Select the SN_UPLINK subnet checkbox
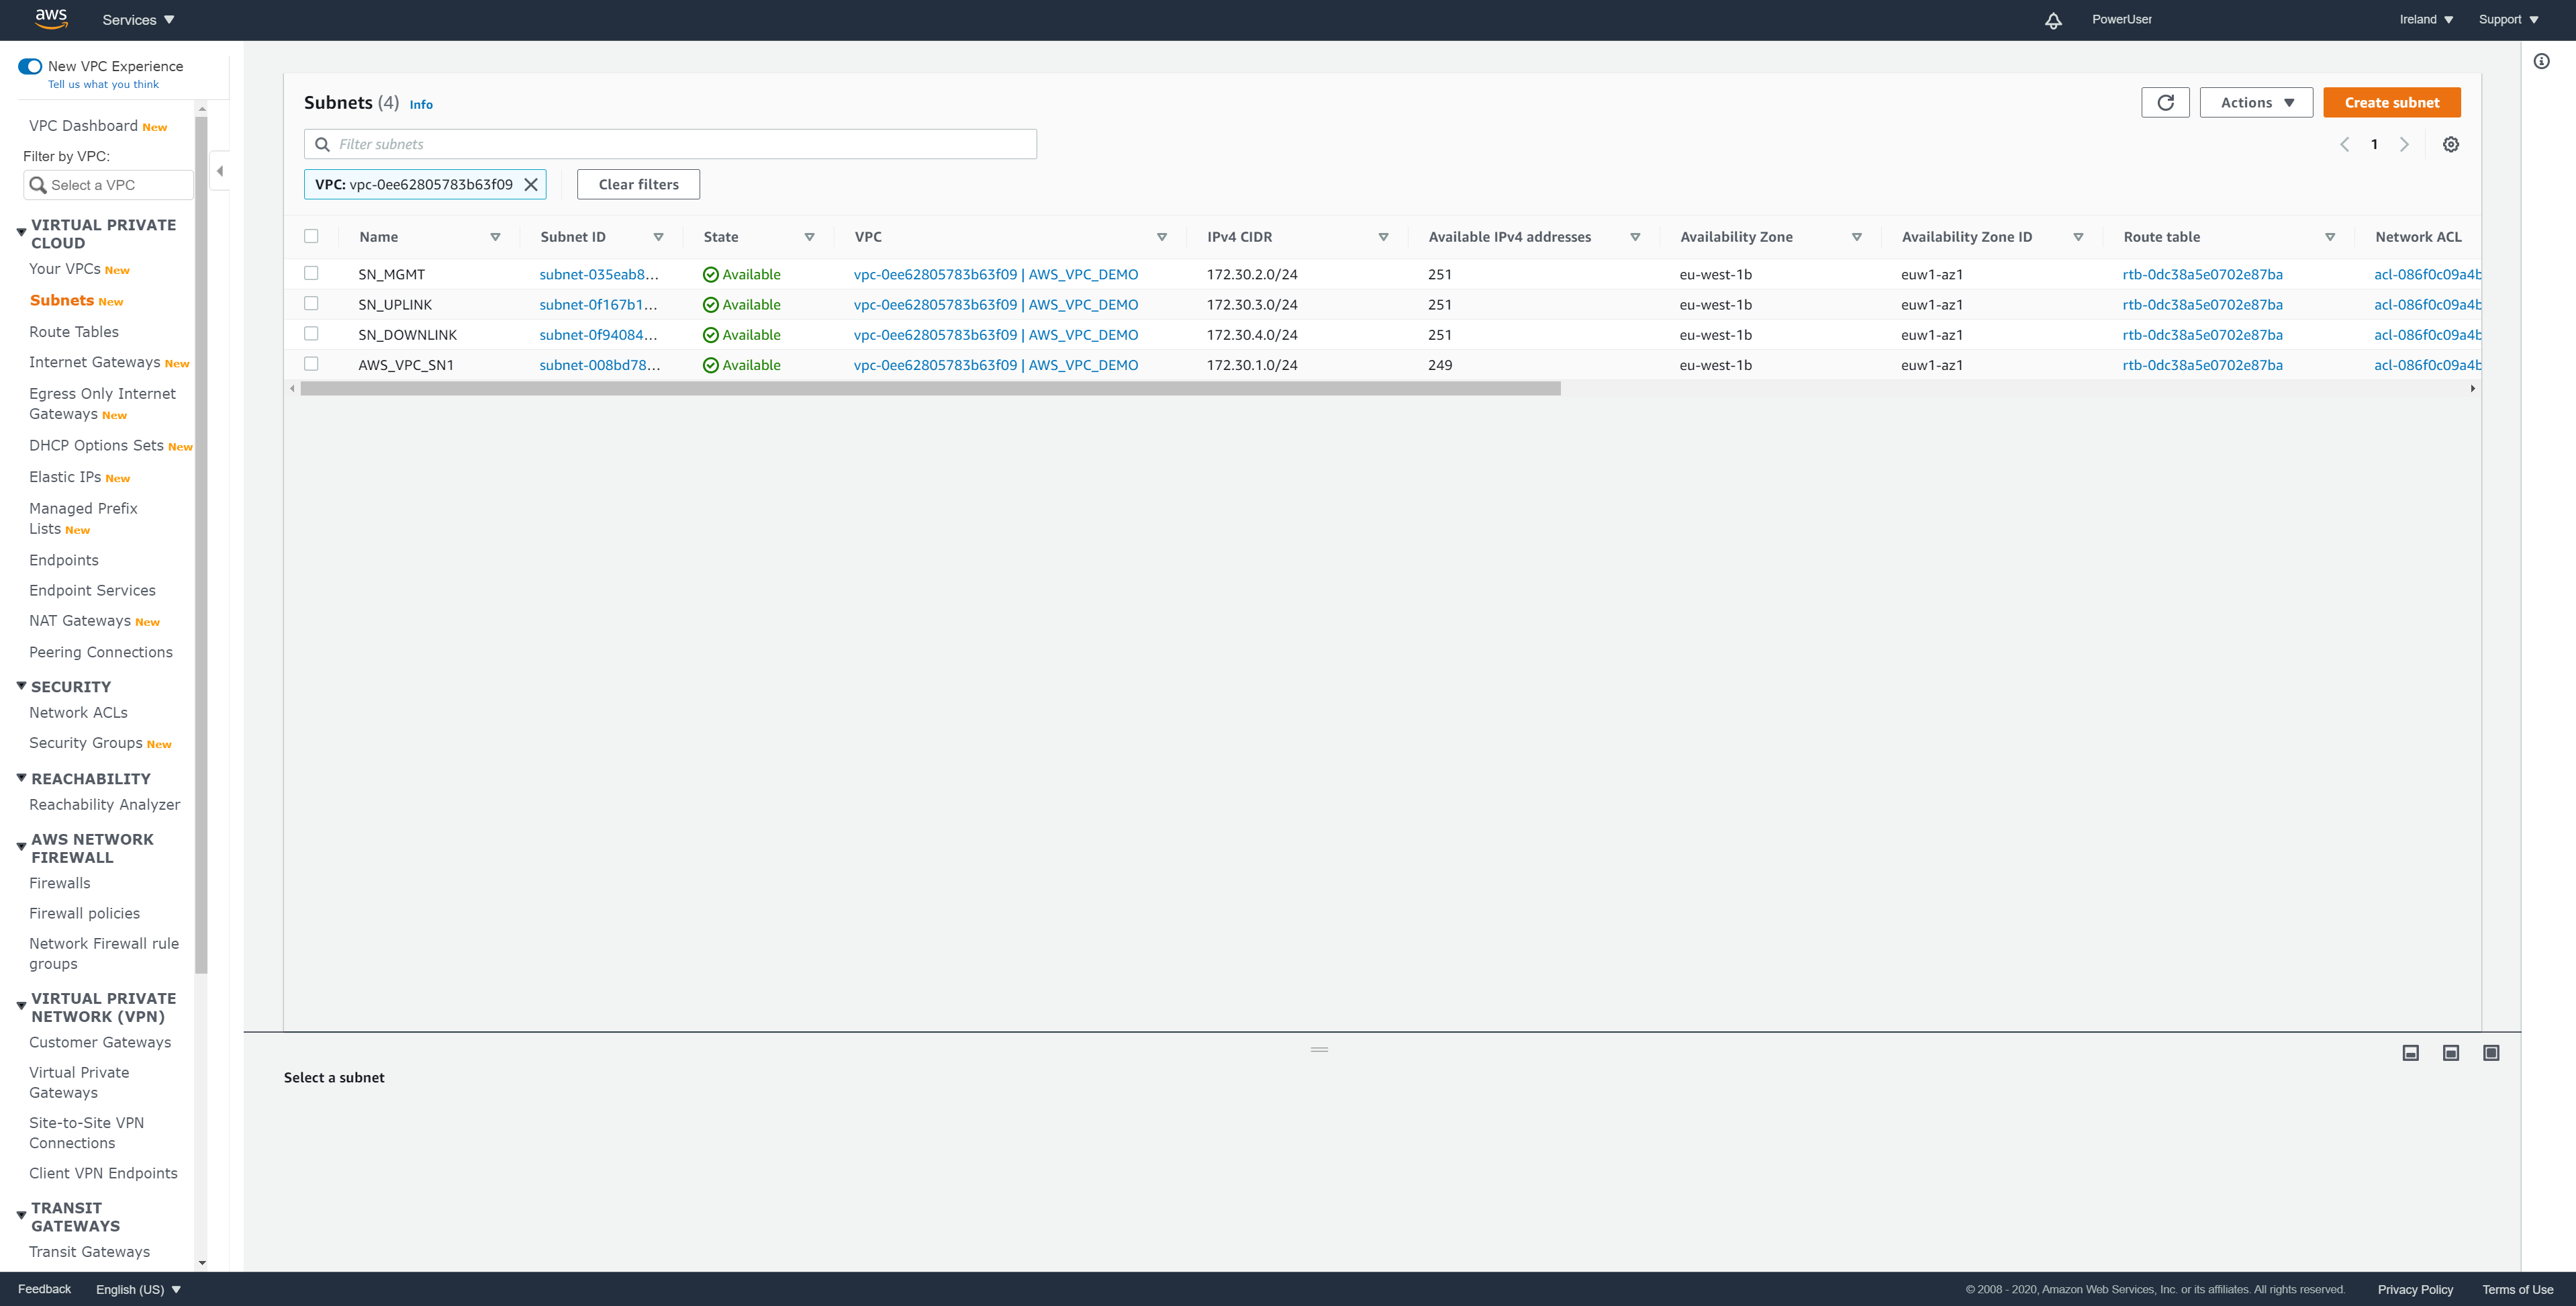Screen dimensions: 2576x1306 pos(311,303)
